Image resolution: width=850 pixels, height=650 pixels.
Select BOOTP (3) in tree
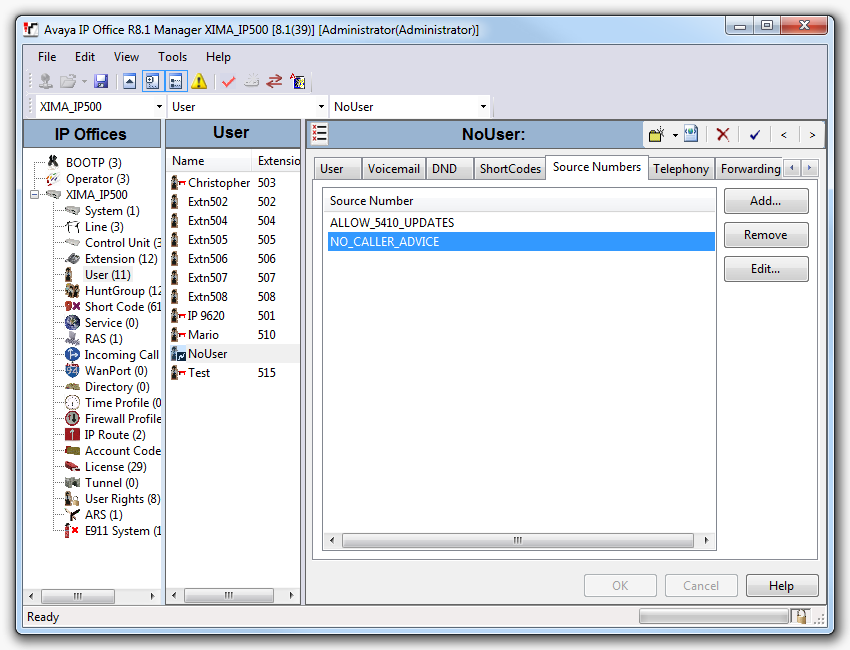[x=93, y=163]
